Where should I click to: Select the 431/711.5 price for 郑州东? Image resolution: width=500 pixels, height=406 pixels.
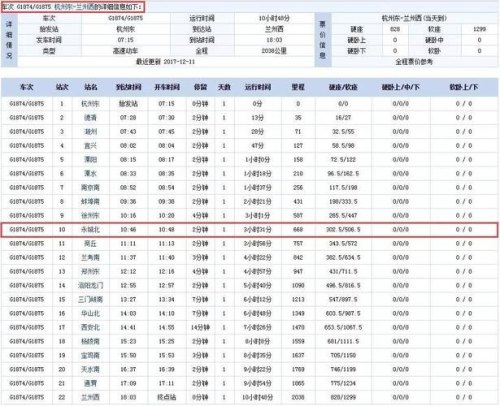[343, 272]
